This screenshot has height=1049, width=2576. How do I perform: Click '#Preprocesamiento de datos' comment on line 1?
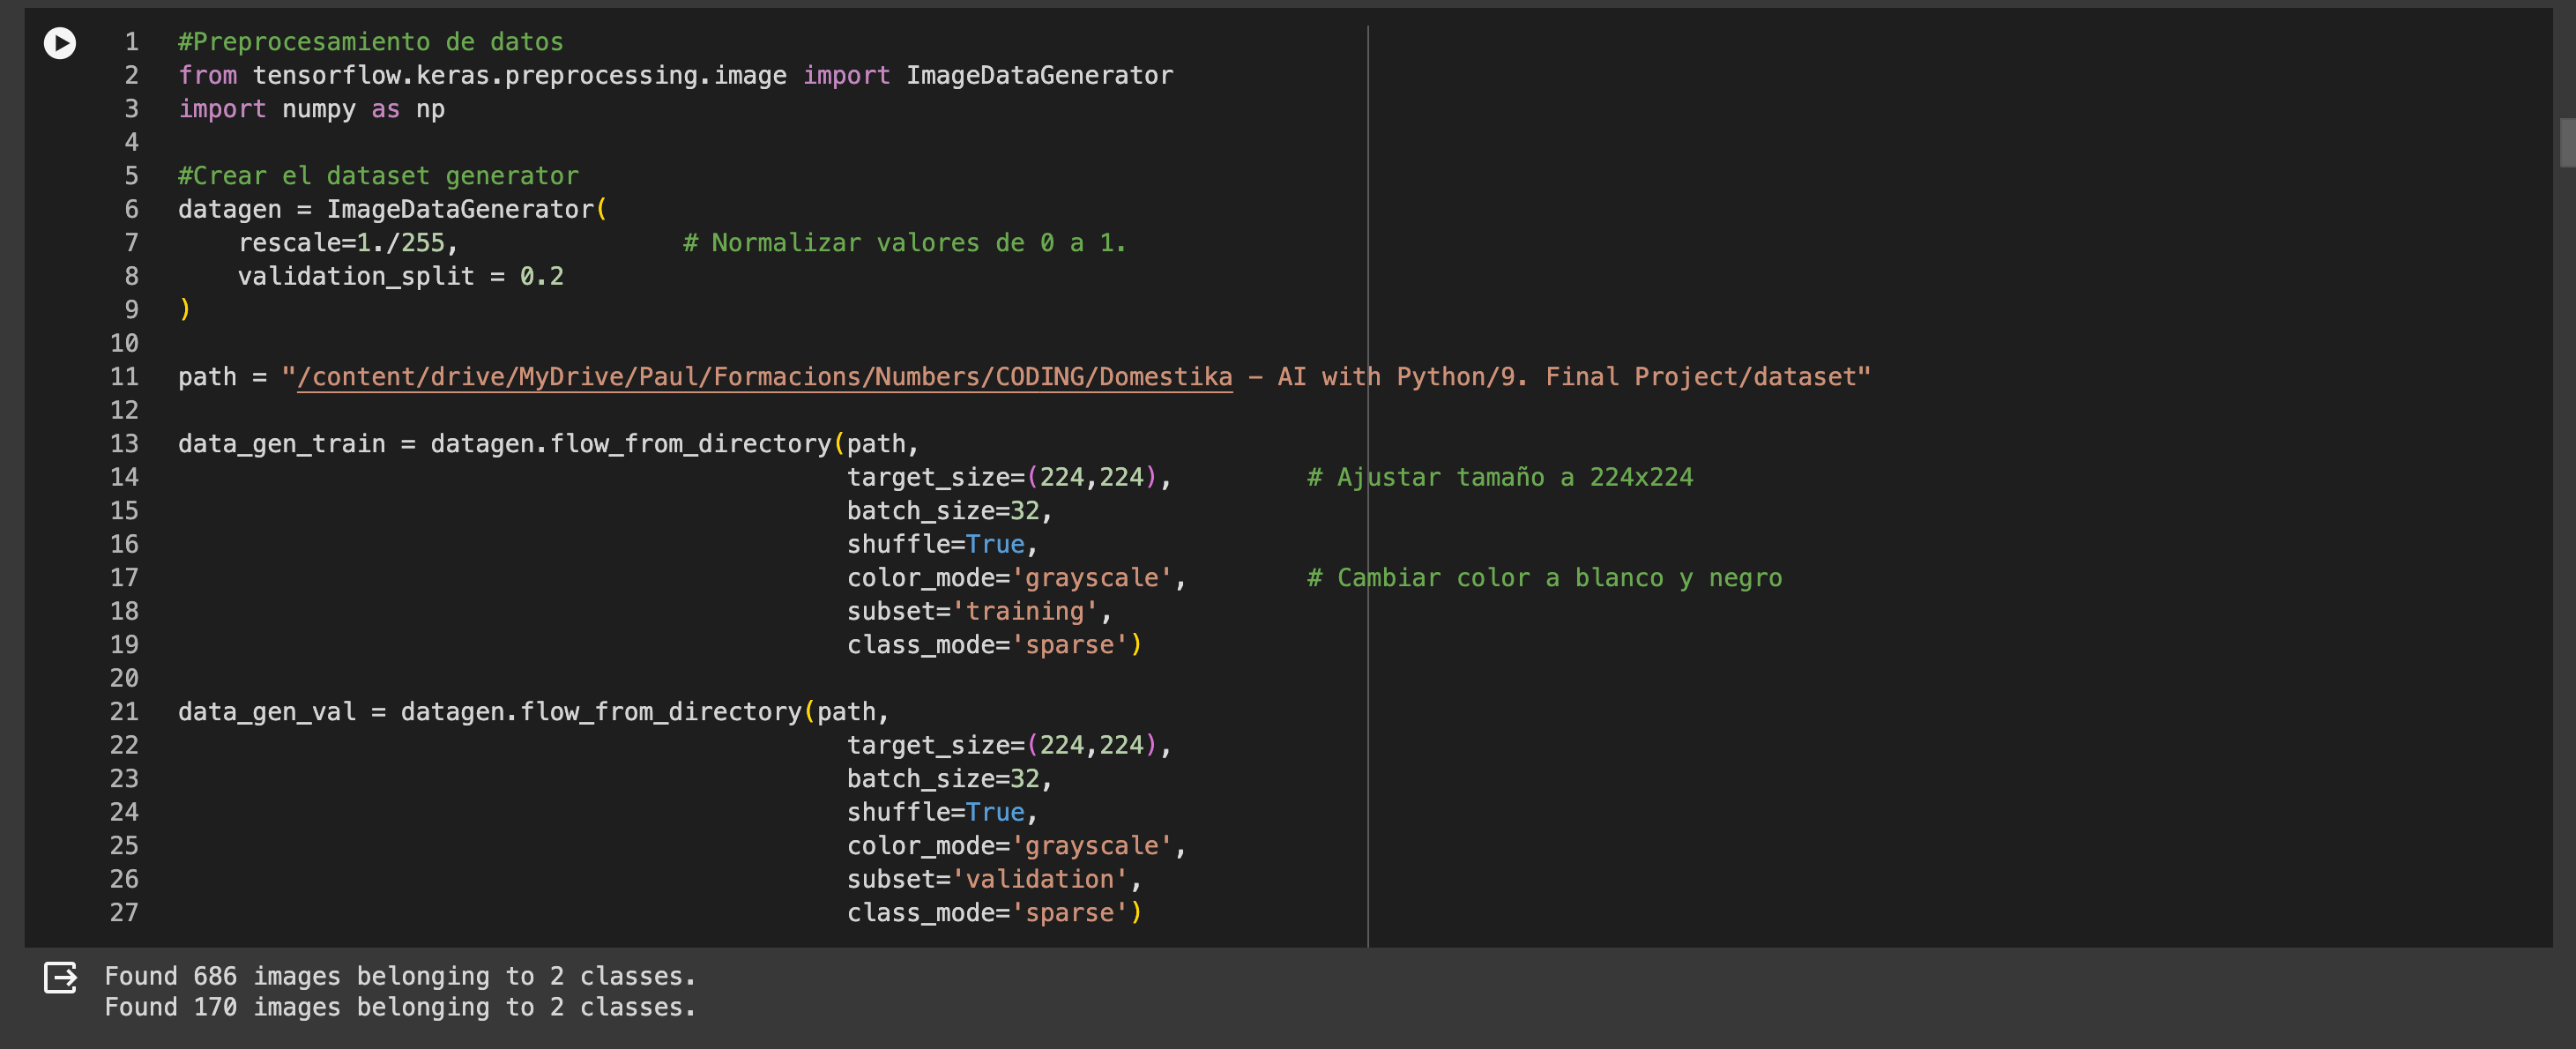tap(370, 42)
